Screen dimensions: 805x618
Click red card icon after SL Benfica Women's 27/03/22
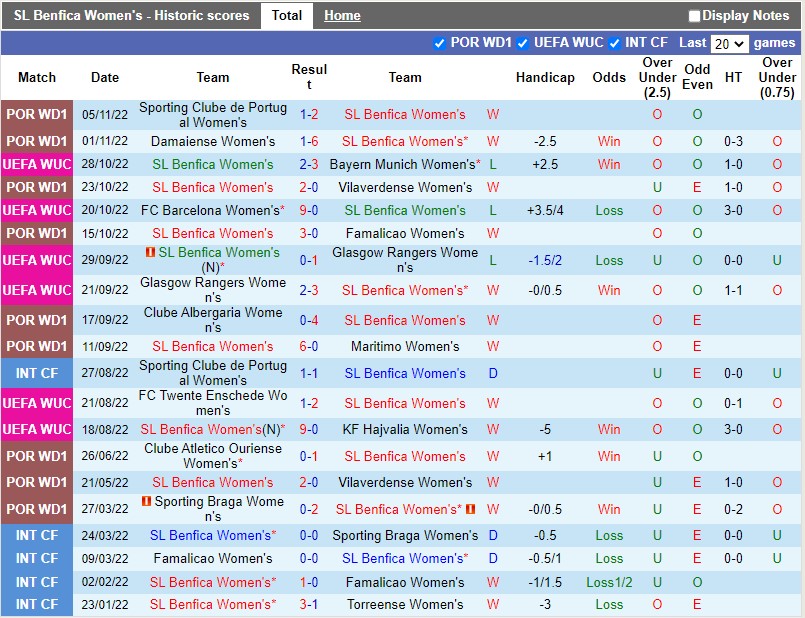(470, 509)
